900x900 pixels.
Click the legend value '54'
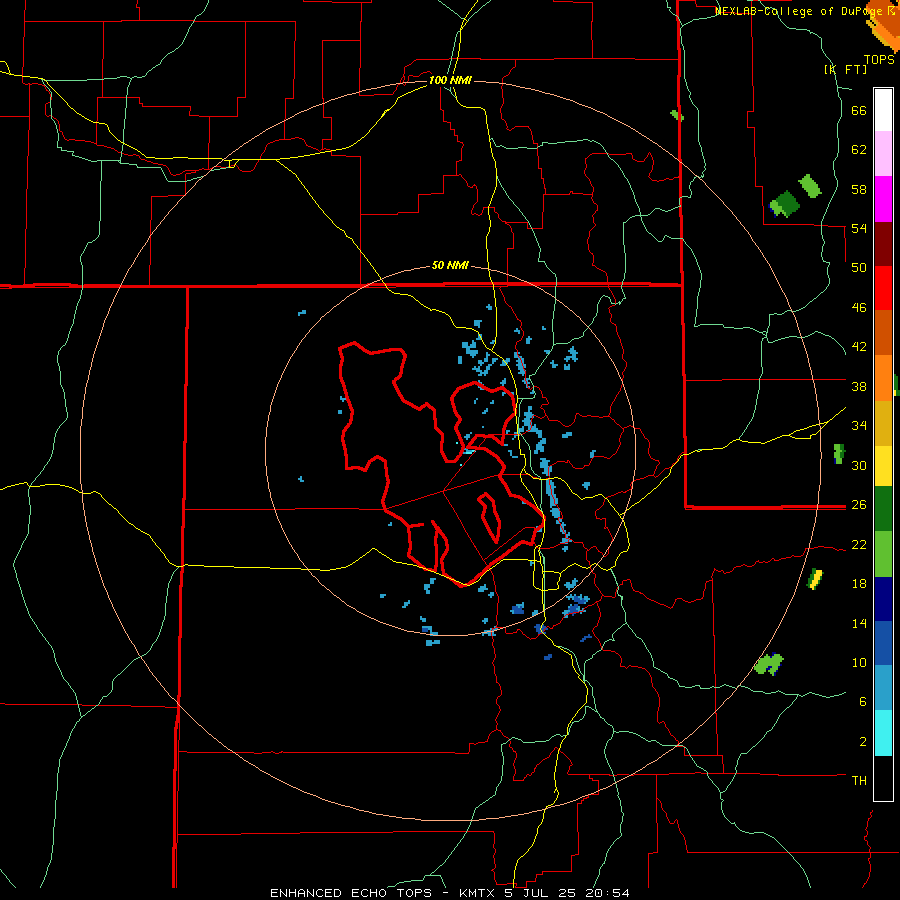tap(859, 229)
